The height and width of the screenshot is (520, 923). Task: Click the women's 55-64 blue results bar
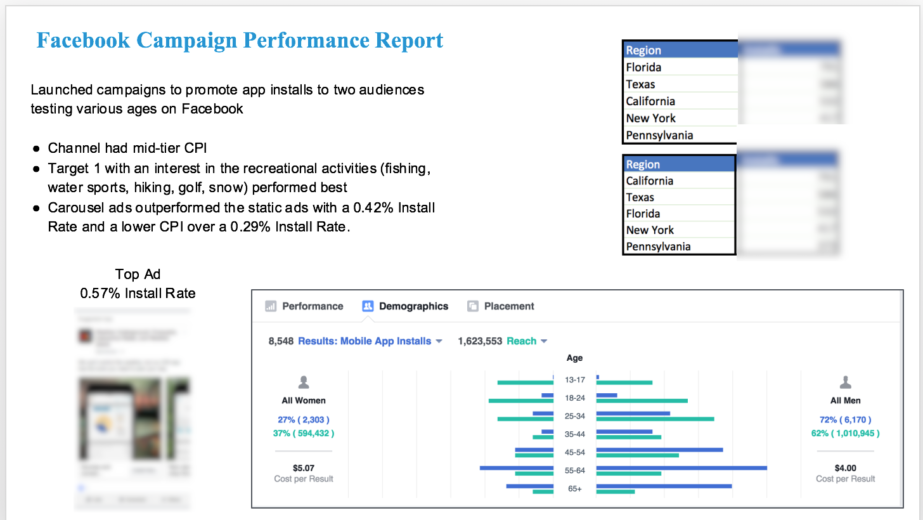coord(516,468)
